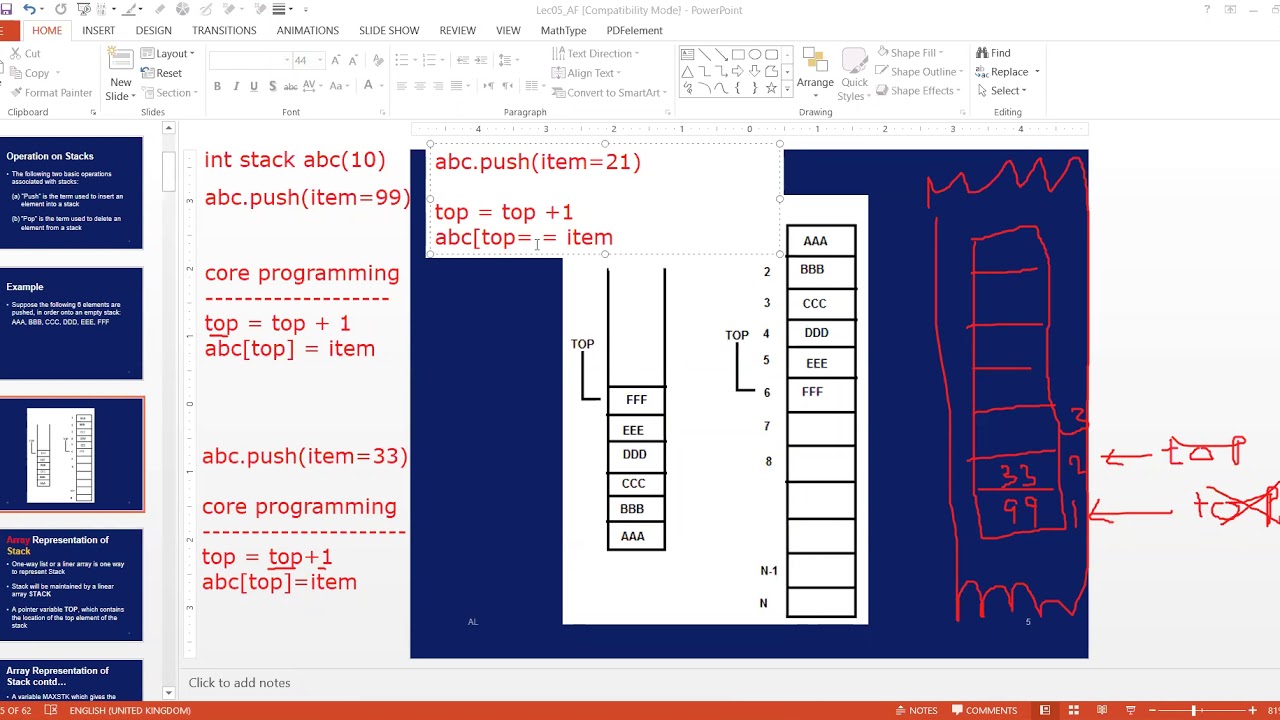
Task: Switch to Slide Sorter view
Action: click(1074, 710)
